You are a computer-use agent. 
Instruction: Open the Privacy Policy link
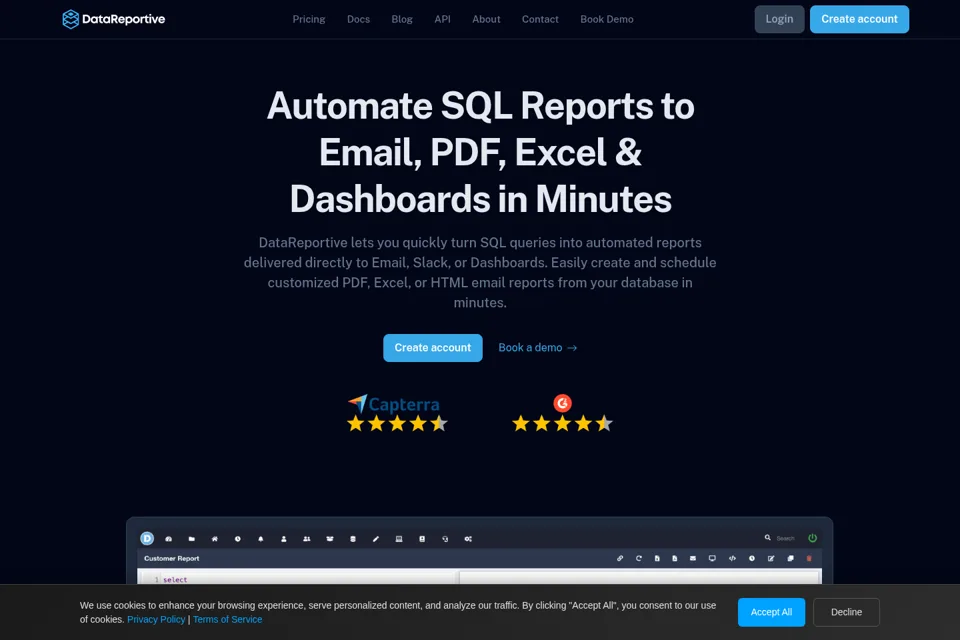[156, 619]
